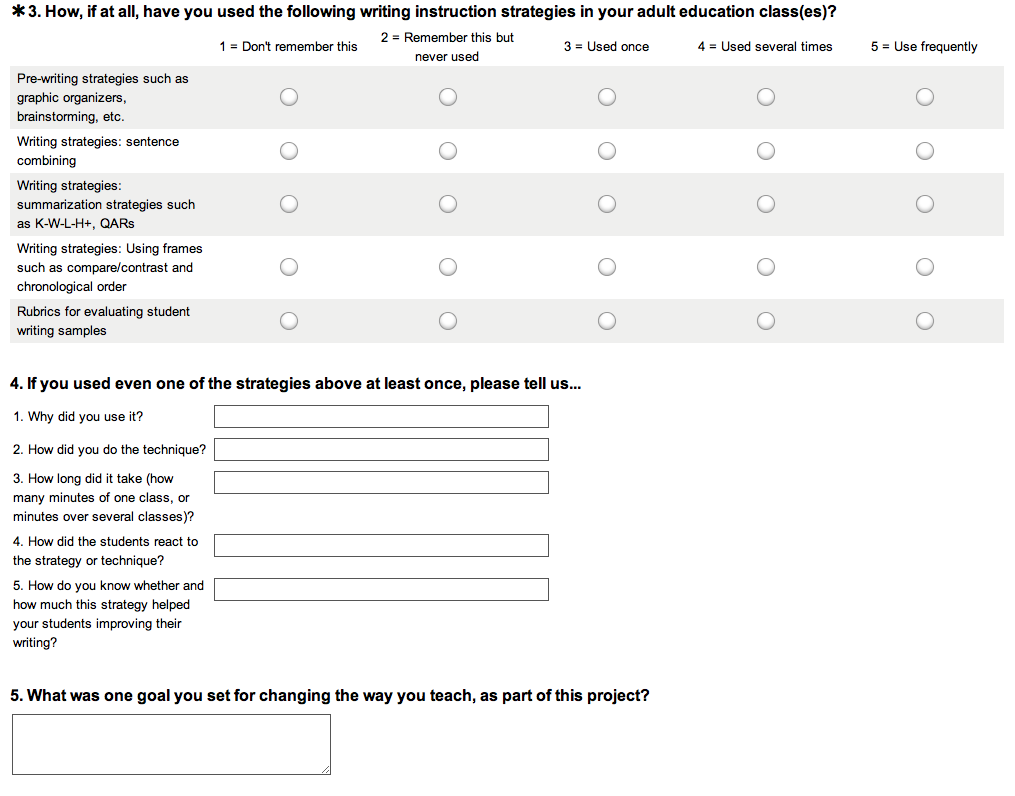The width and height of the screenshot is (1015, 796).
Task: Mark 'Remember this but never used' for sentence combining
Action: click(448, 151)
